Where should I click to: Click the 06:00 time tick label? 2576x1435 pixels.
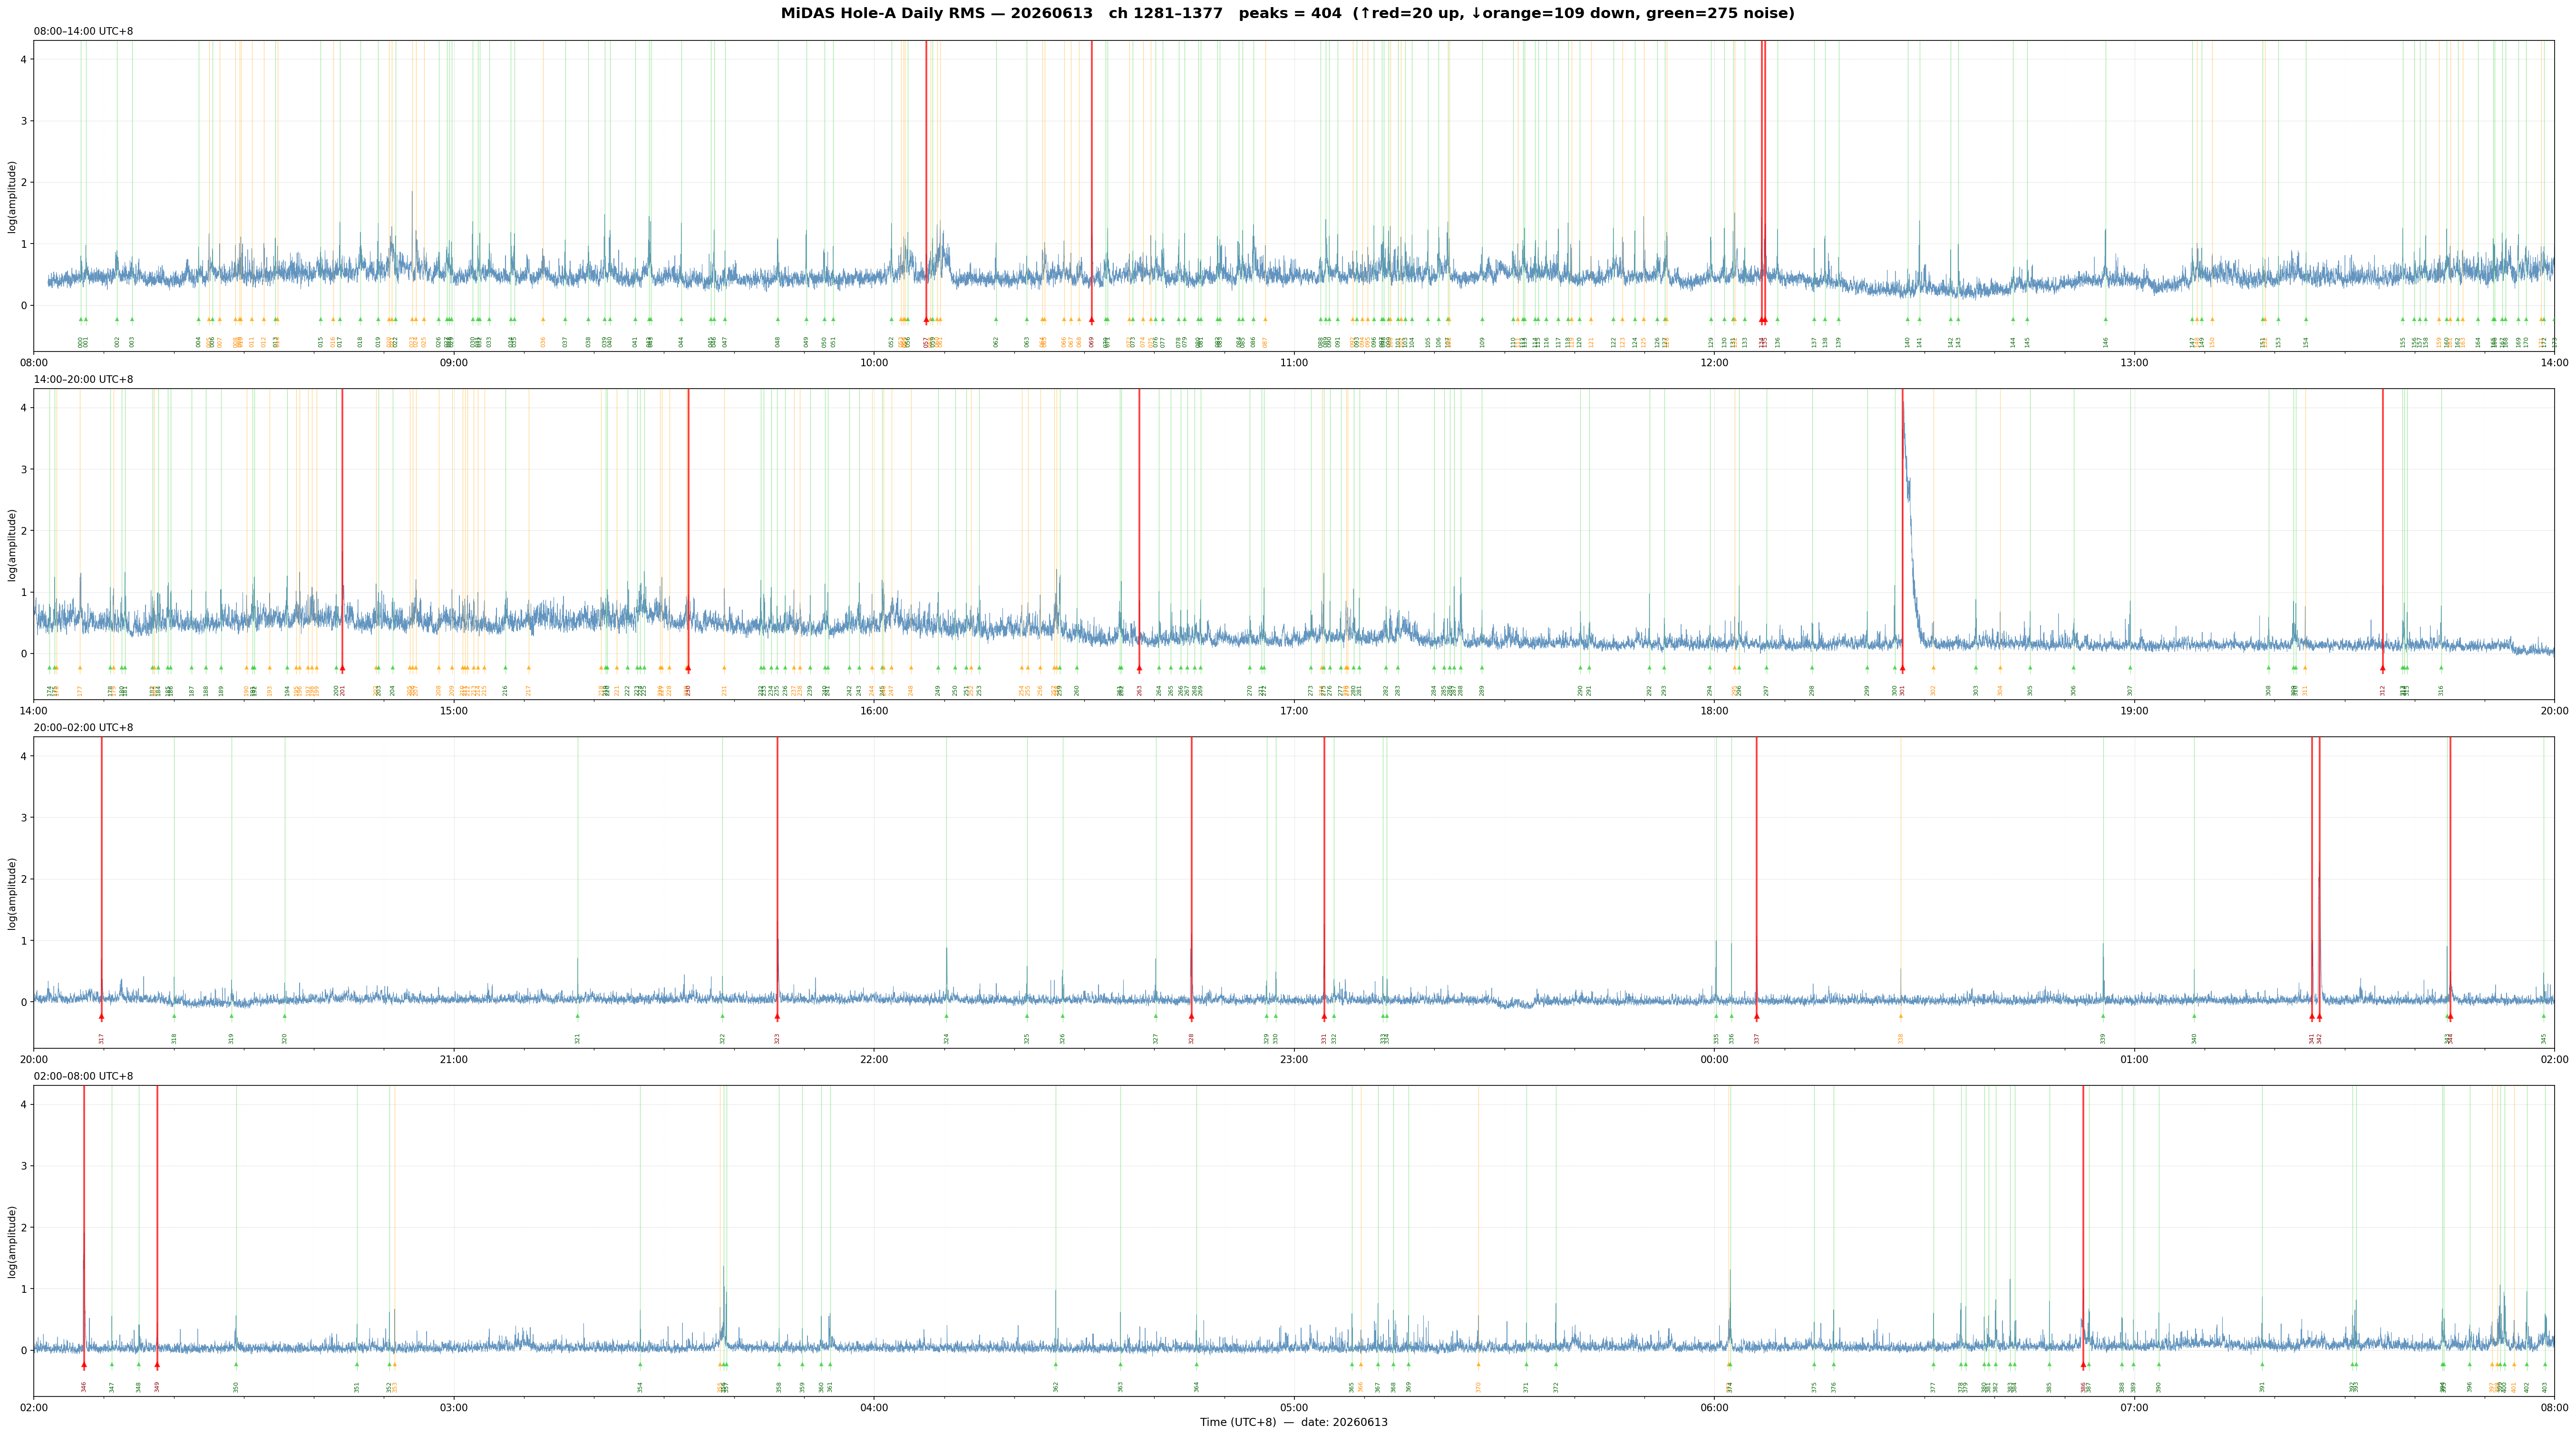[1714, 1407]
